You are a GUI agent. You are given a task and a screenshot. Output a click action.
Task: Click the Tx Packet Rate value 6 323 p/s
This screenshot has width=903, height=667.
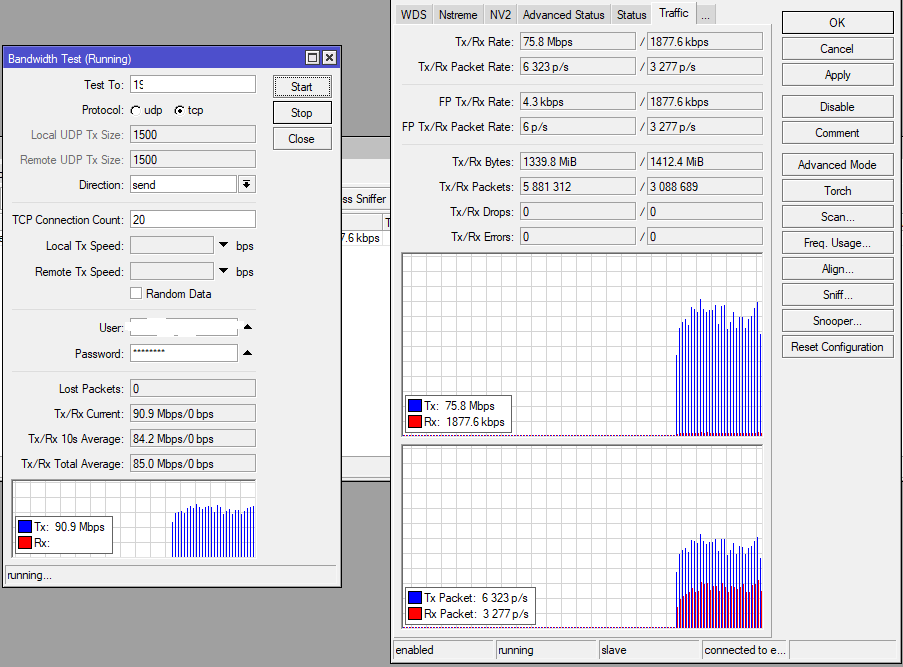[578, 66]
